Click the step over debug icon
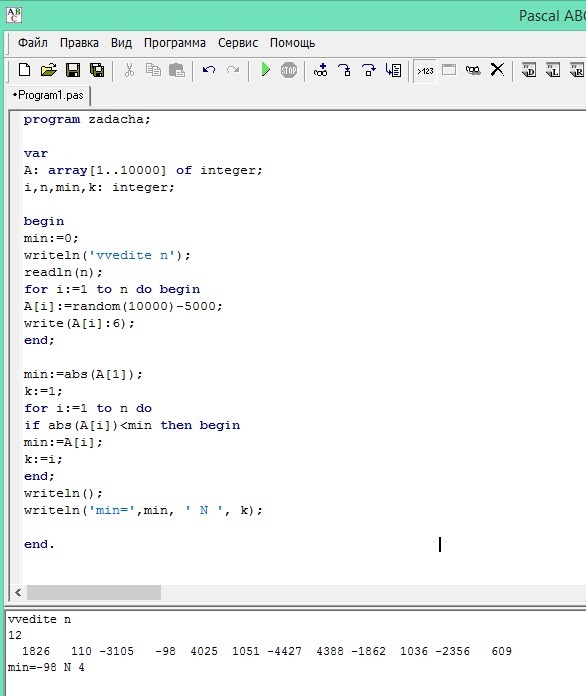586x696 pixels. pyautogui.click(x=368, y=70)
